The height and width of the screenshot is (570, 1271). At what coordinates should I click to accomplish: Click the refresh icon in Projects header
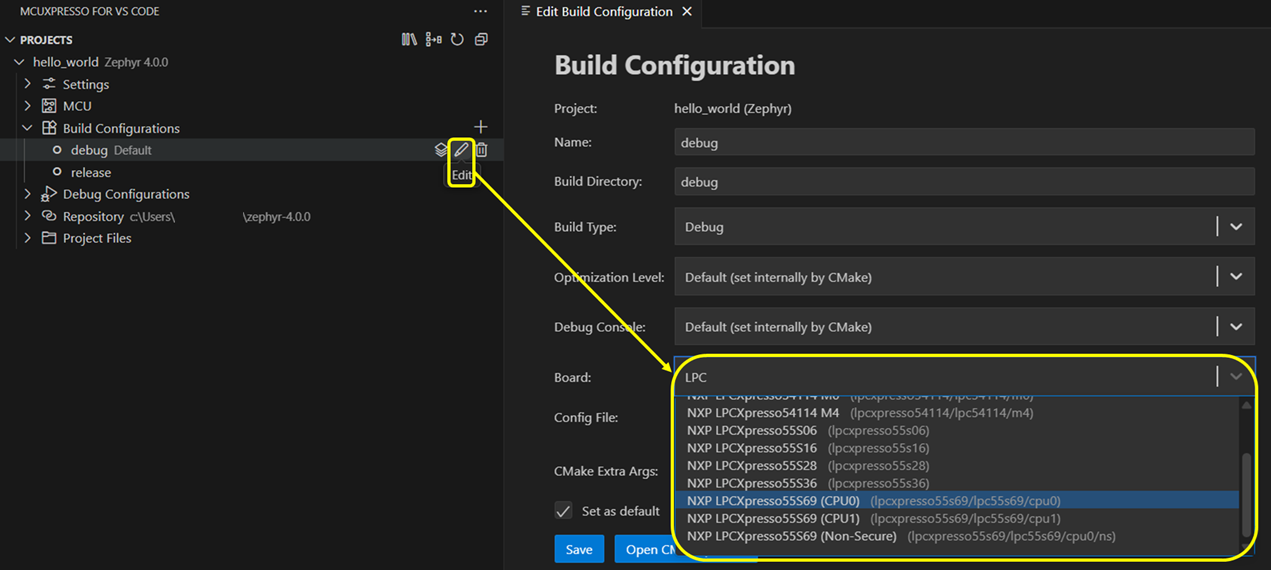tap(457, 40)
